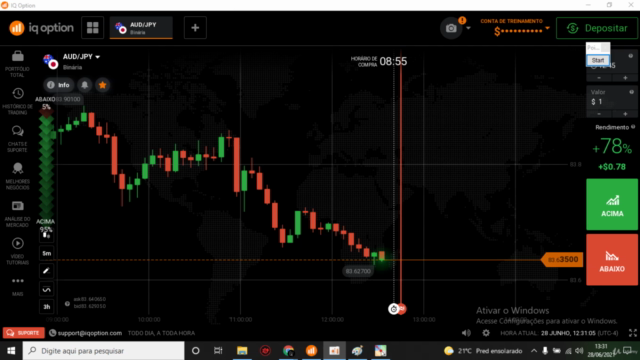This screenshot has width=640, height=360.
Task: Open the settings gear icon
Action: 486,333
